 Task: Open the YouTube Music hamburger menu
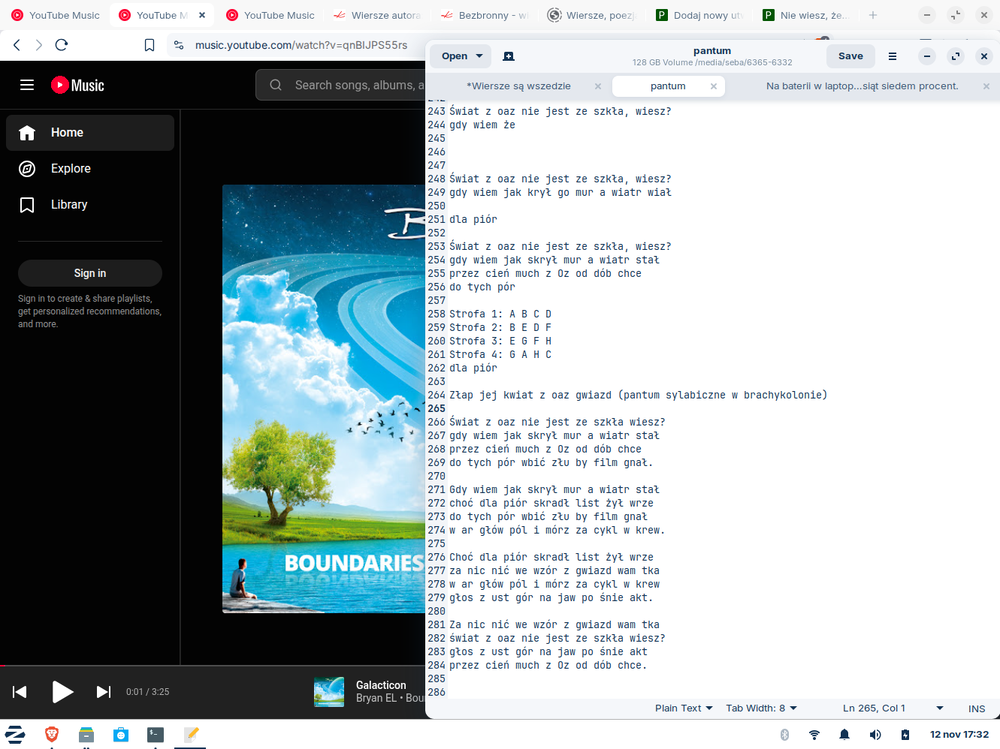coord(27,85)
